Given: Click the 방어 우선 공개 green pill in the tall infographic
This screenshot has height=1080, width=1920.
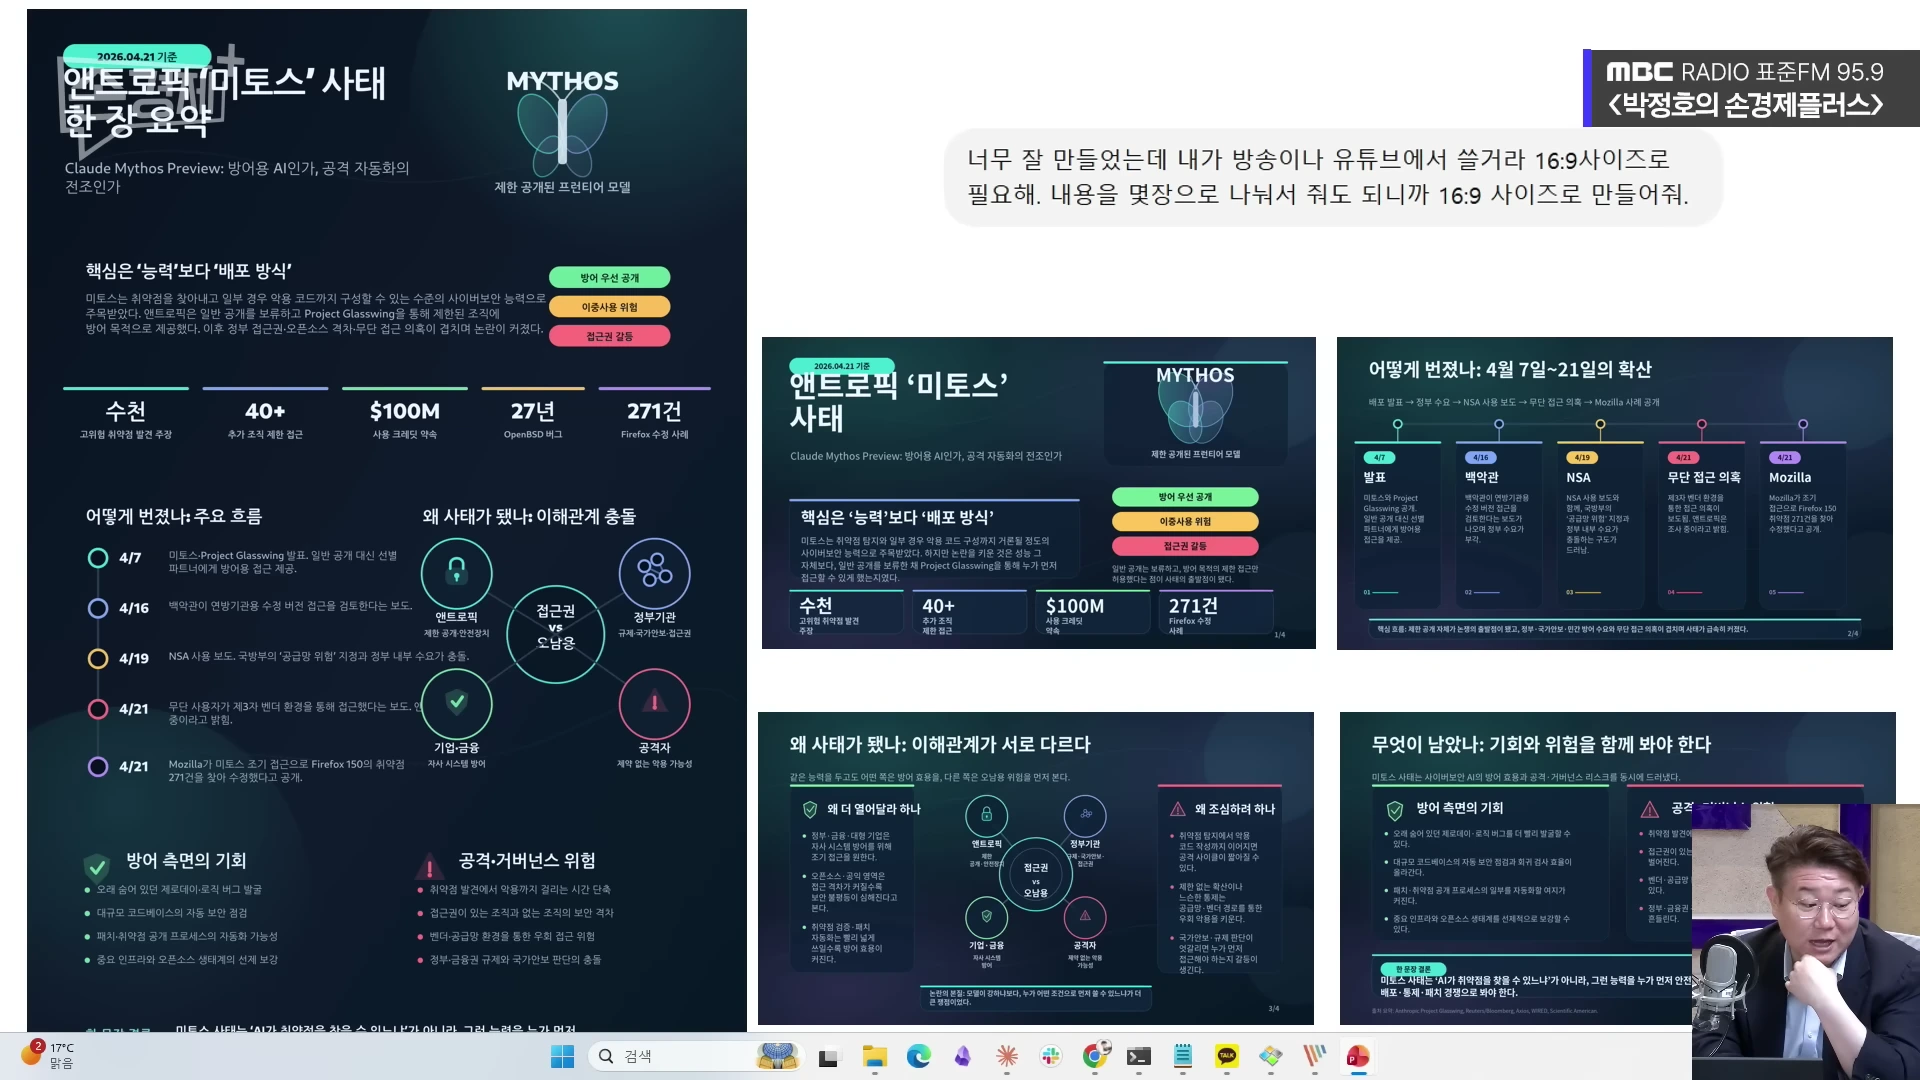Looking at the screenshot, I should (609, 278).
